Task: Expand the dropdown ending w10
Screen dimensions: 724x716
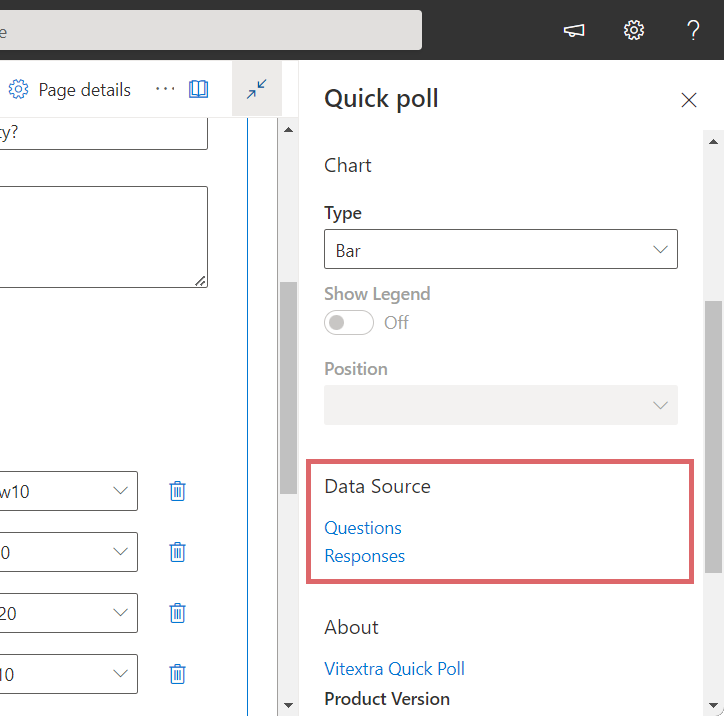Action: pos(68,491)
